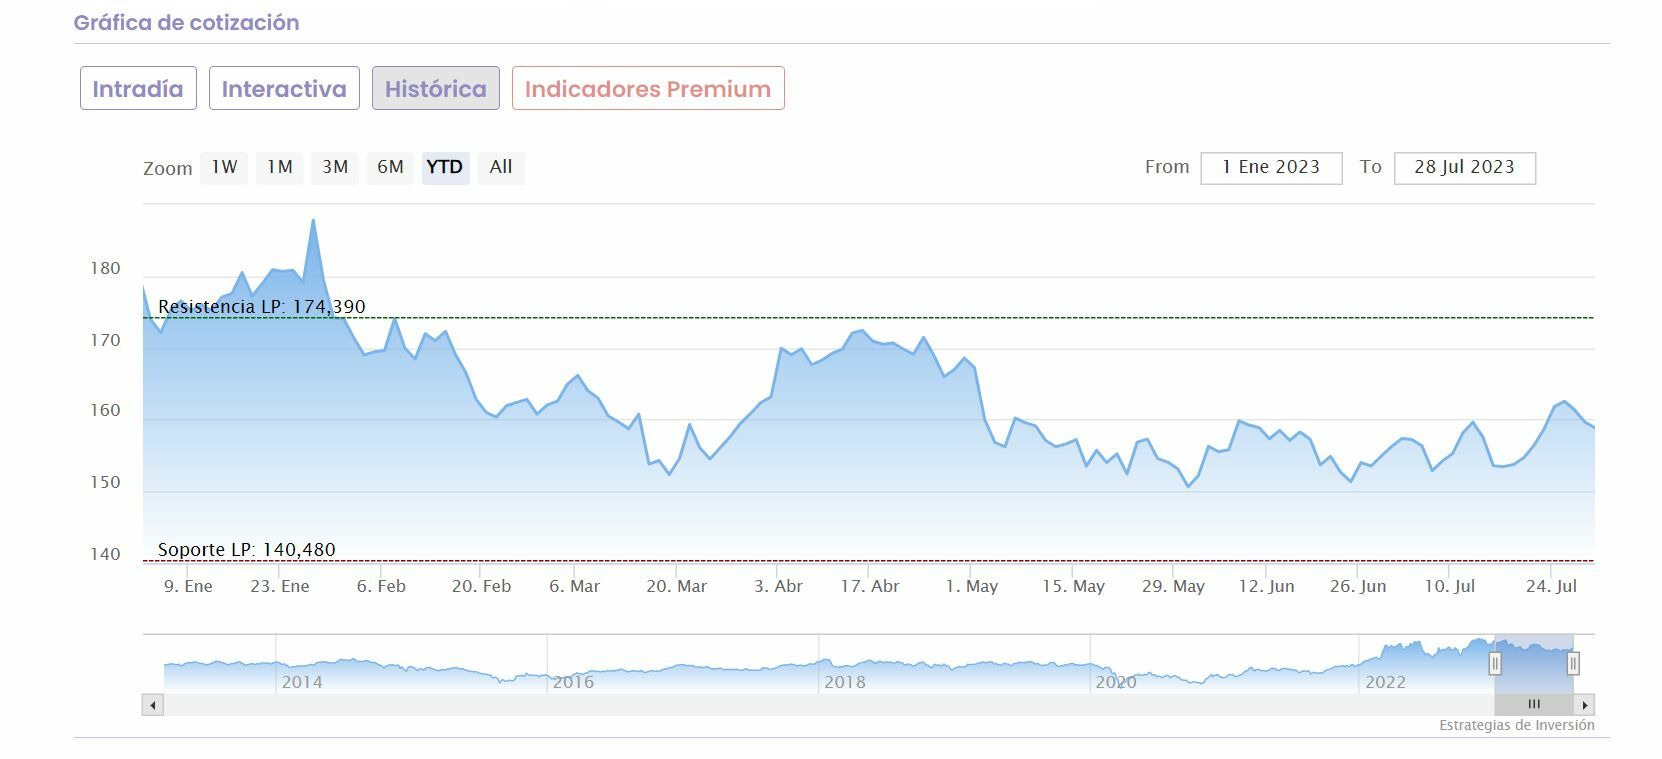
Task: Open Indicadores Premium
Action: pyautogui.click(x=648, y=89)
